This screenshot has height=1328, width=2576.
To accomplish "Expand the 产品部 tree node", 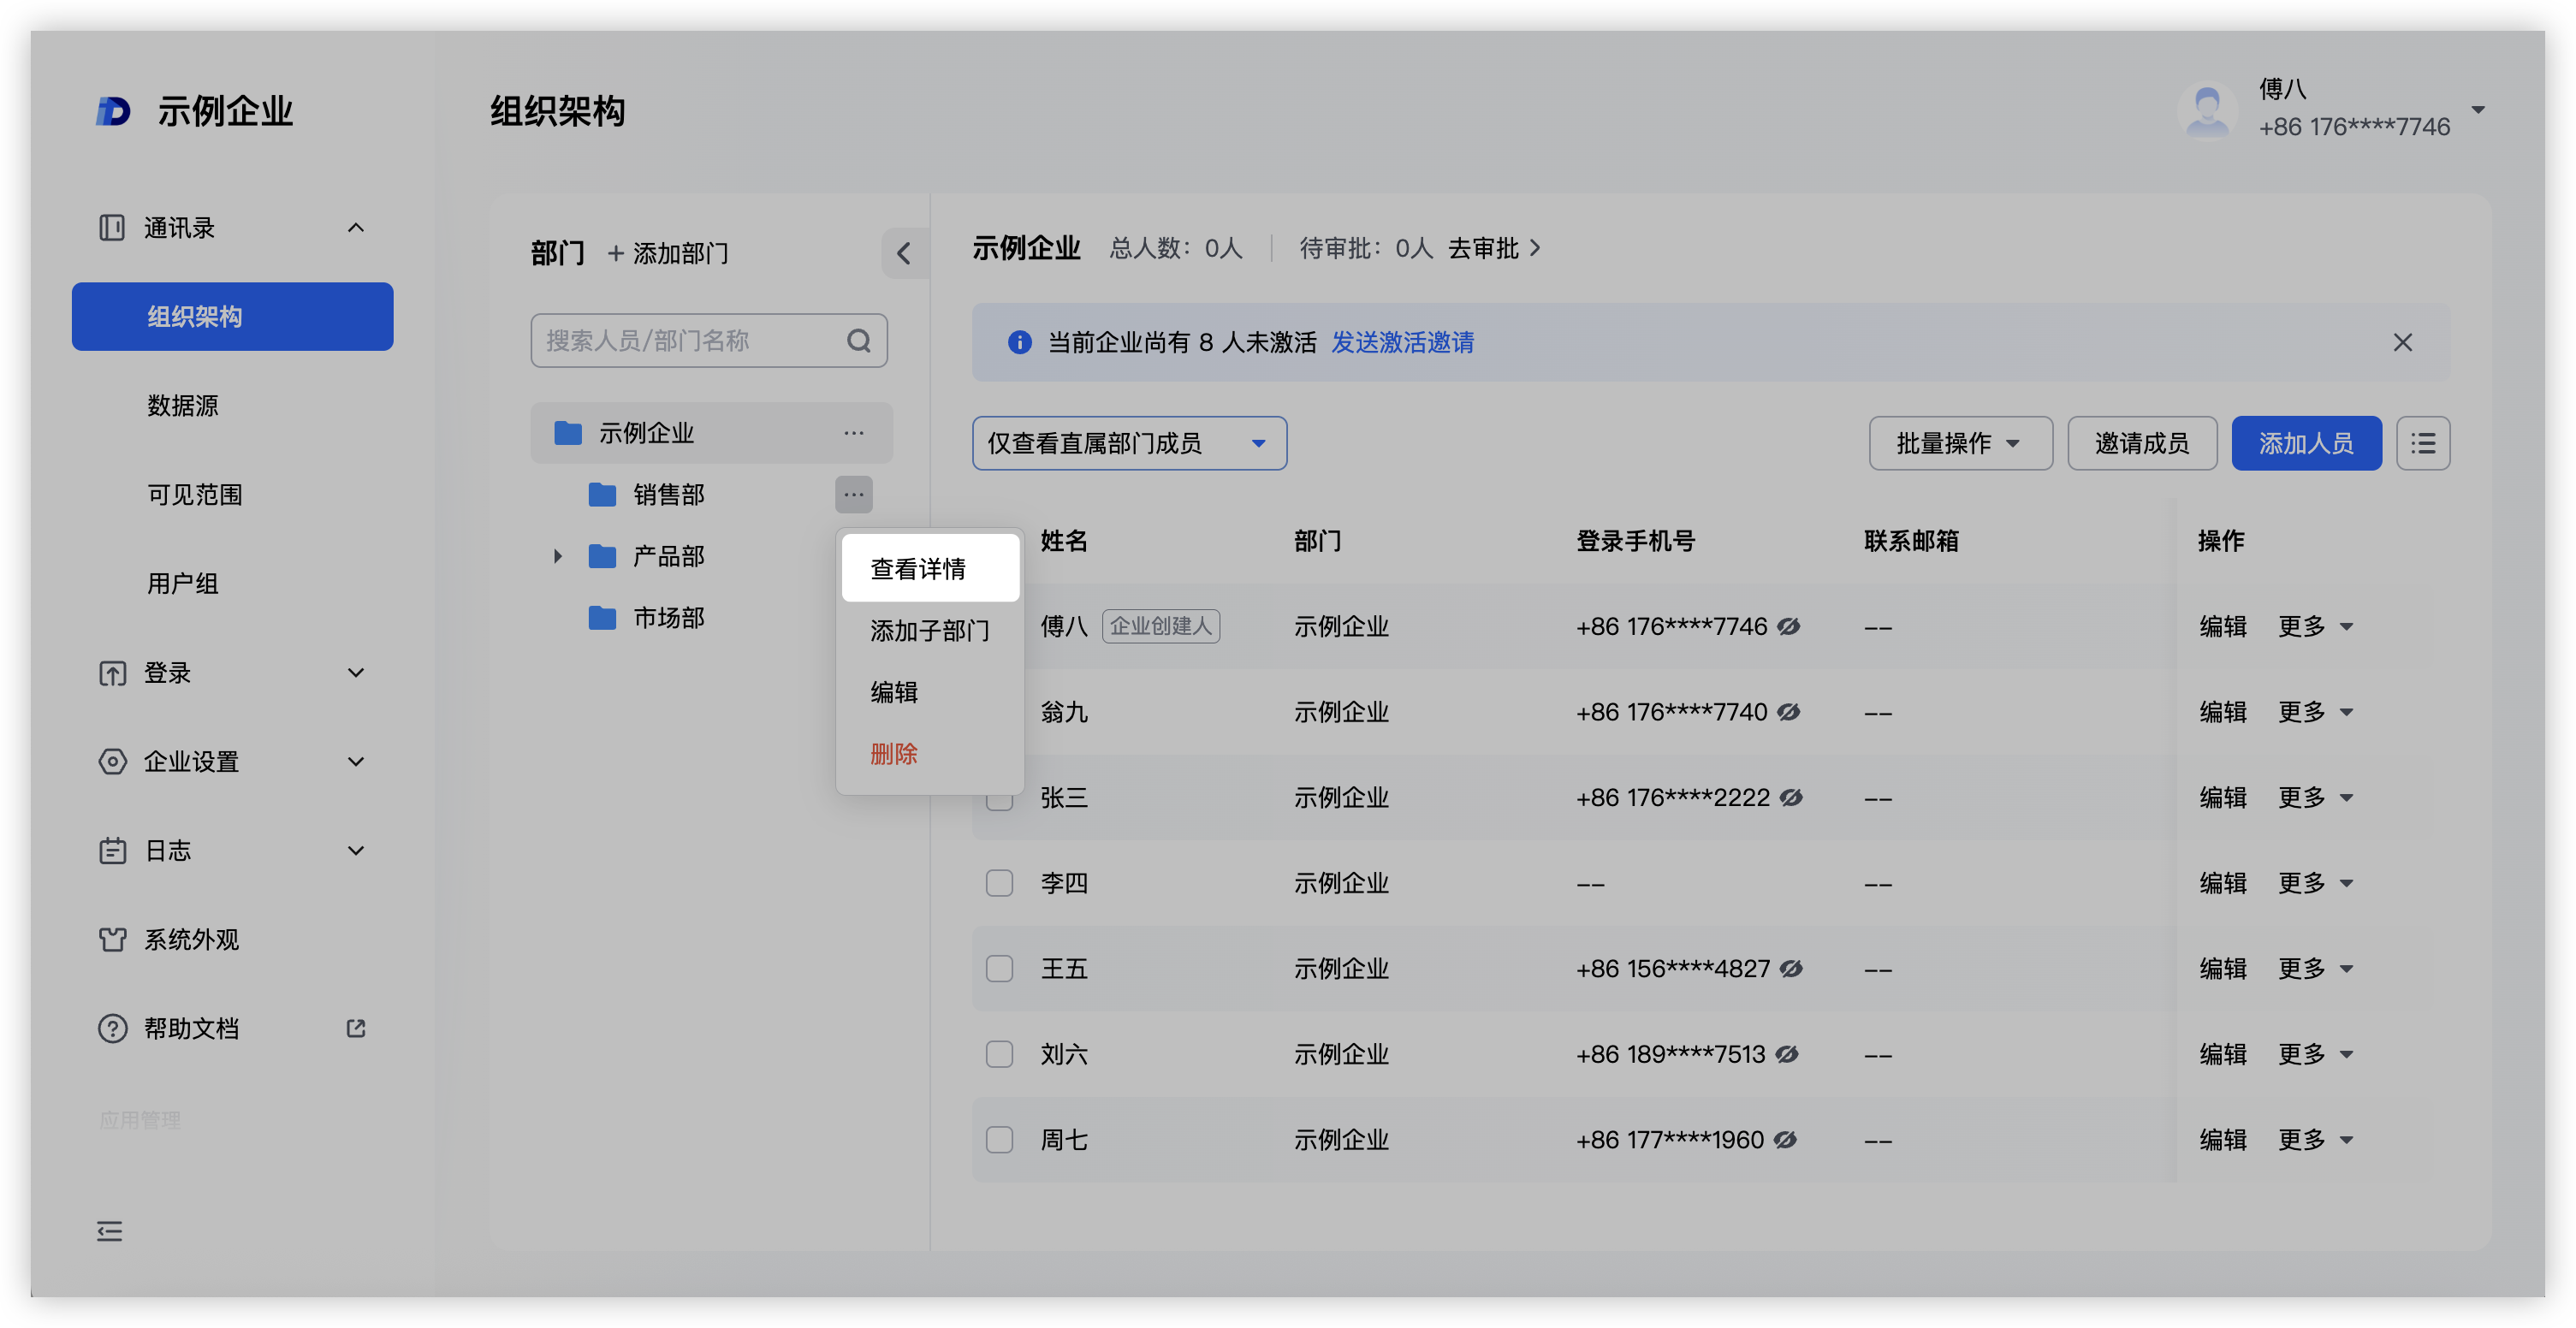I will [558, 556].
